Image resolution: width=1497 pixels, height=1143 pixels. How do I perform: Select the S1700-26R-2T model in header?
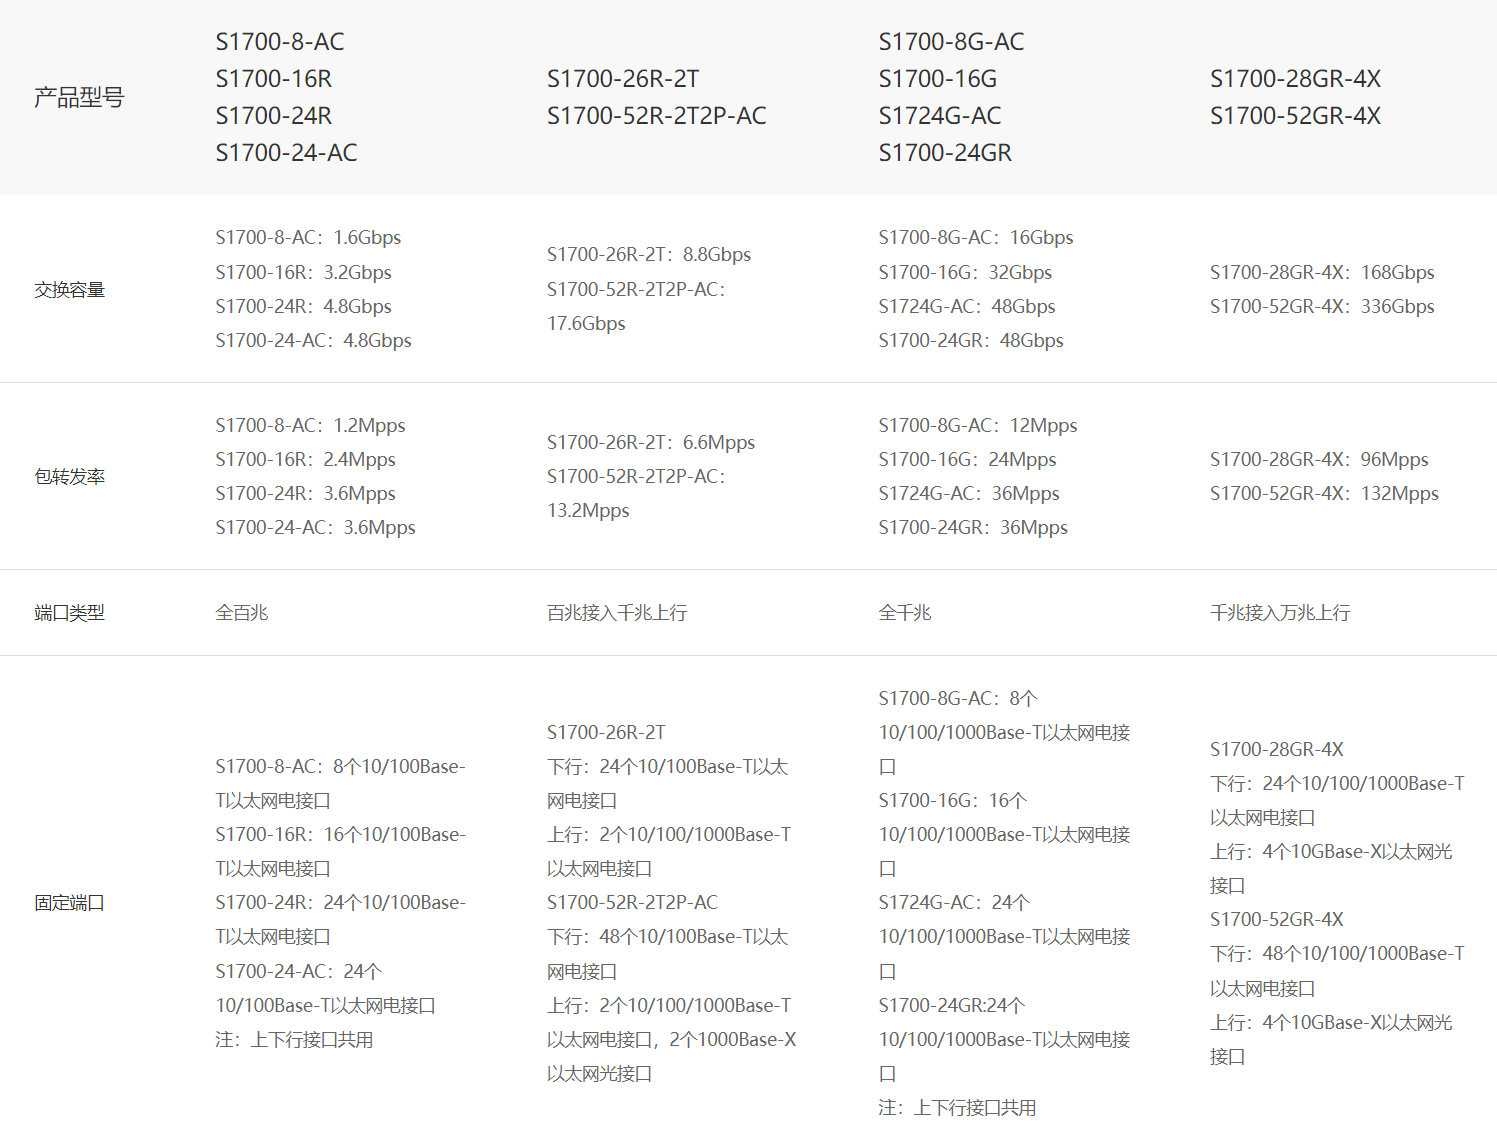[623, 79]
